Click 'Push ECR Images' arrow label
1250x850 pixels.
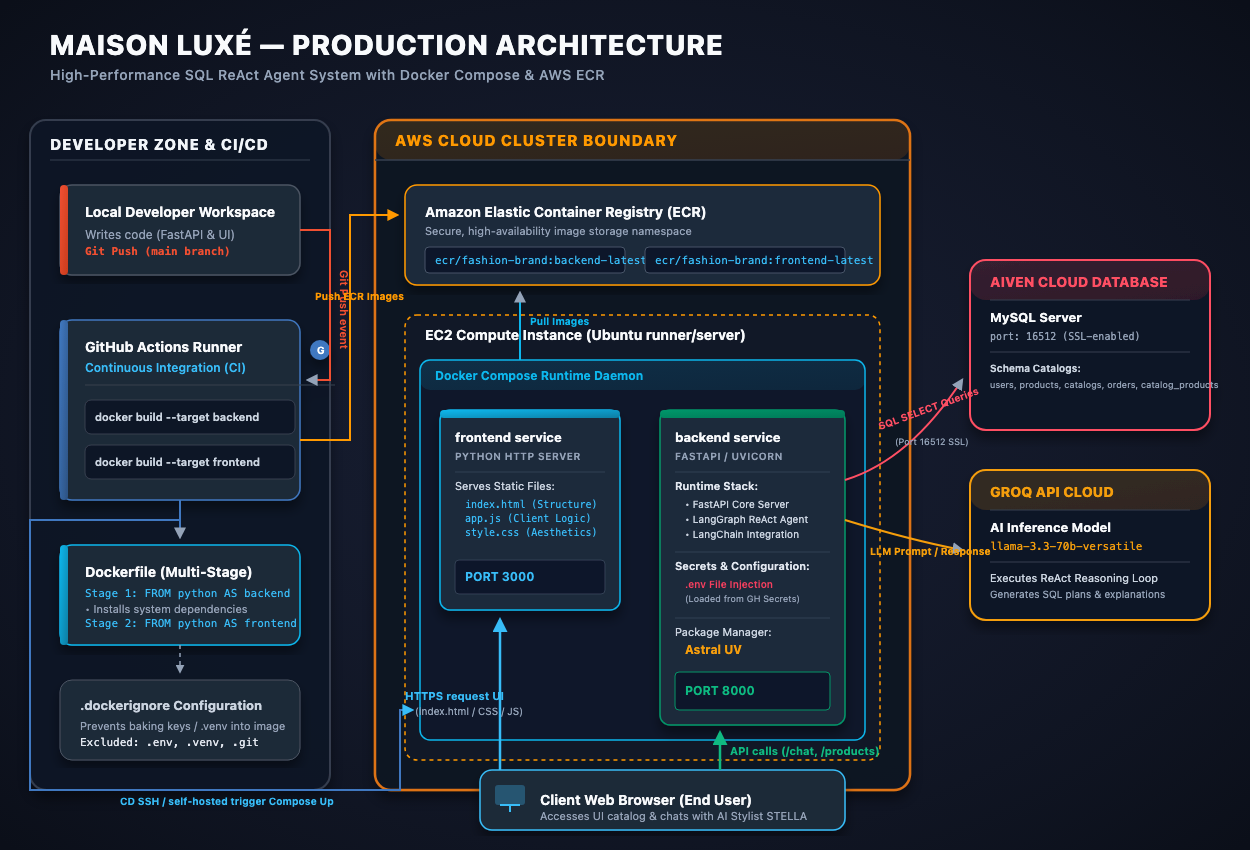pos(359,296)
